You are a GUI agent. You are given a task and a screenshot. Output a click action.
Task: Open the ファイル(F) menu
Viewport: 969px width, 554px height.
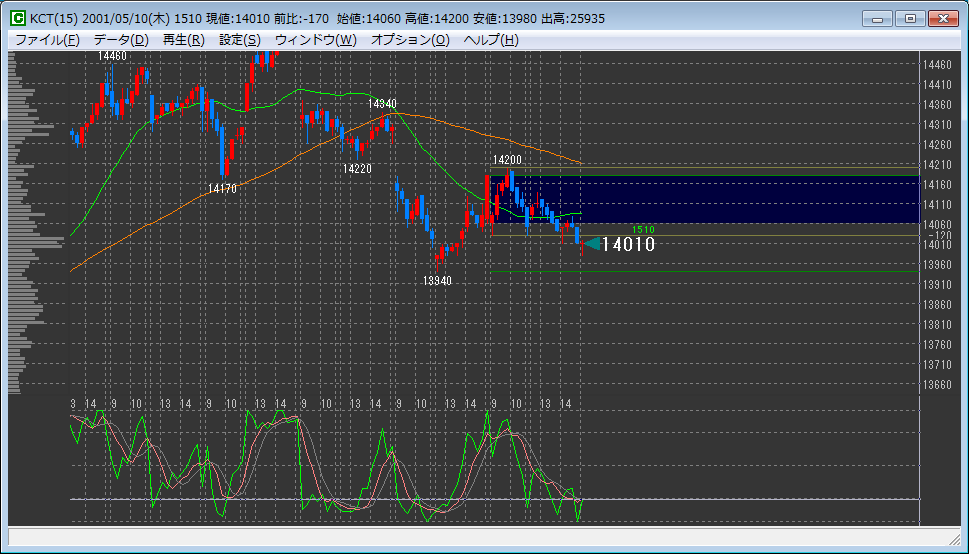(x=47, y=40)
